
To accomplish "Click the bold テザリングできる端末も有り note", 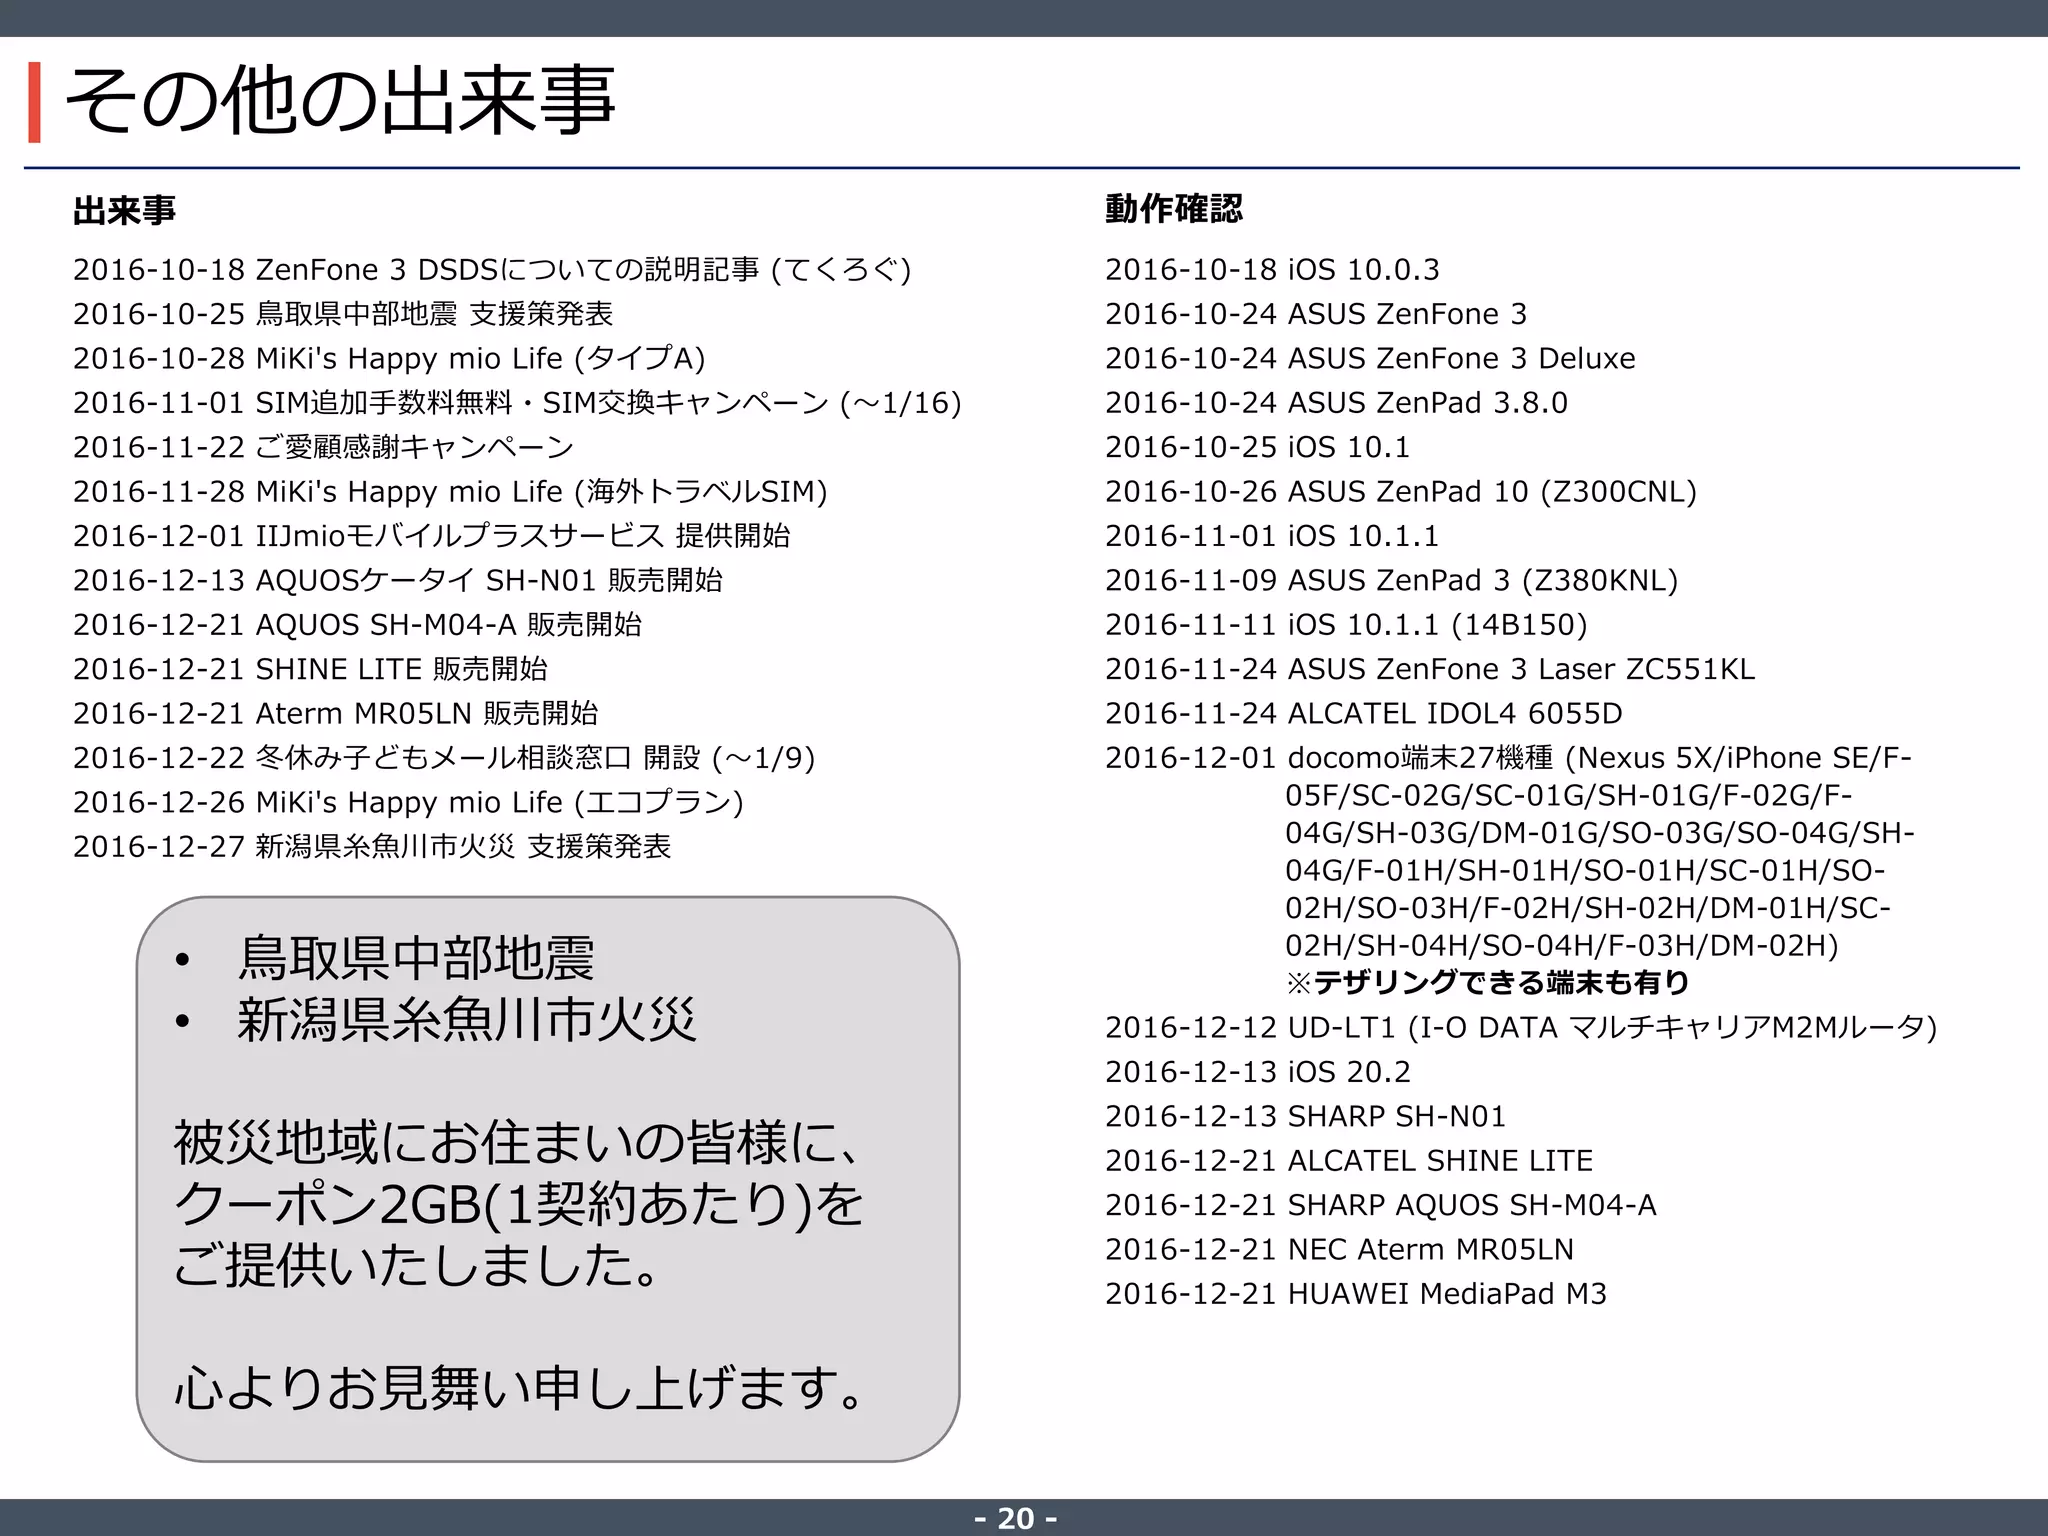I will pyautogui.click(x=1487, y=983).
